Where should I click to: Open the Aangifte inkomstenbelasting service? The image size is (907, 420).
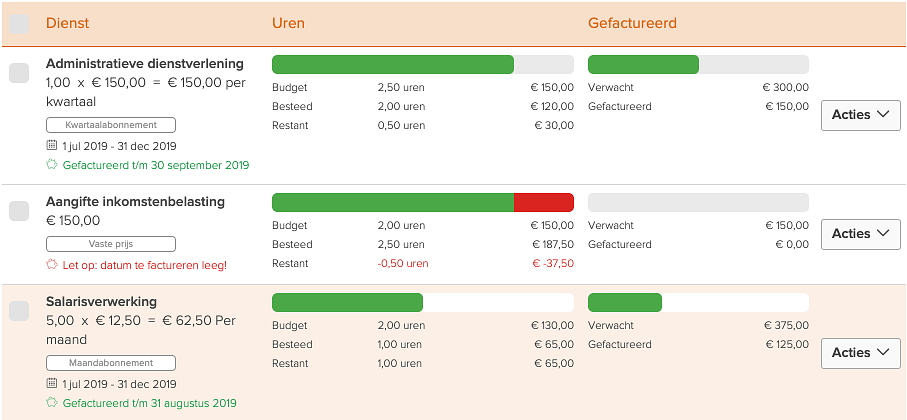(x=135, y=202)
